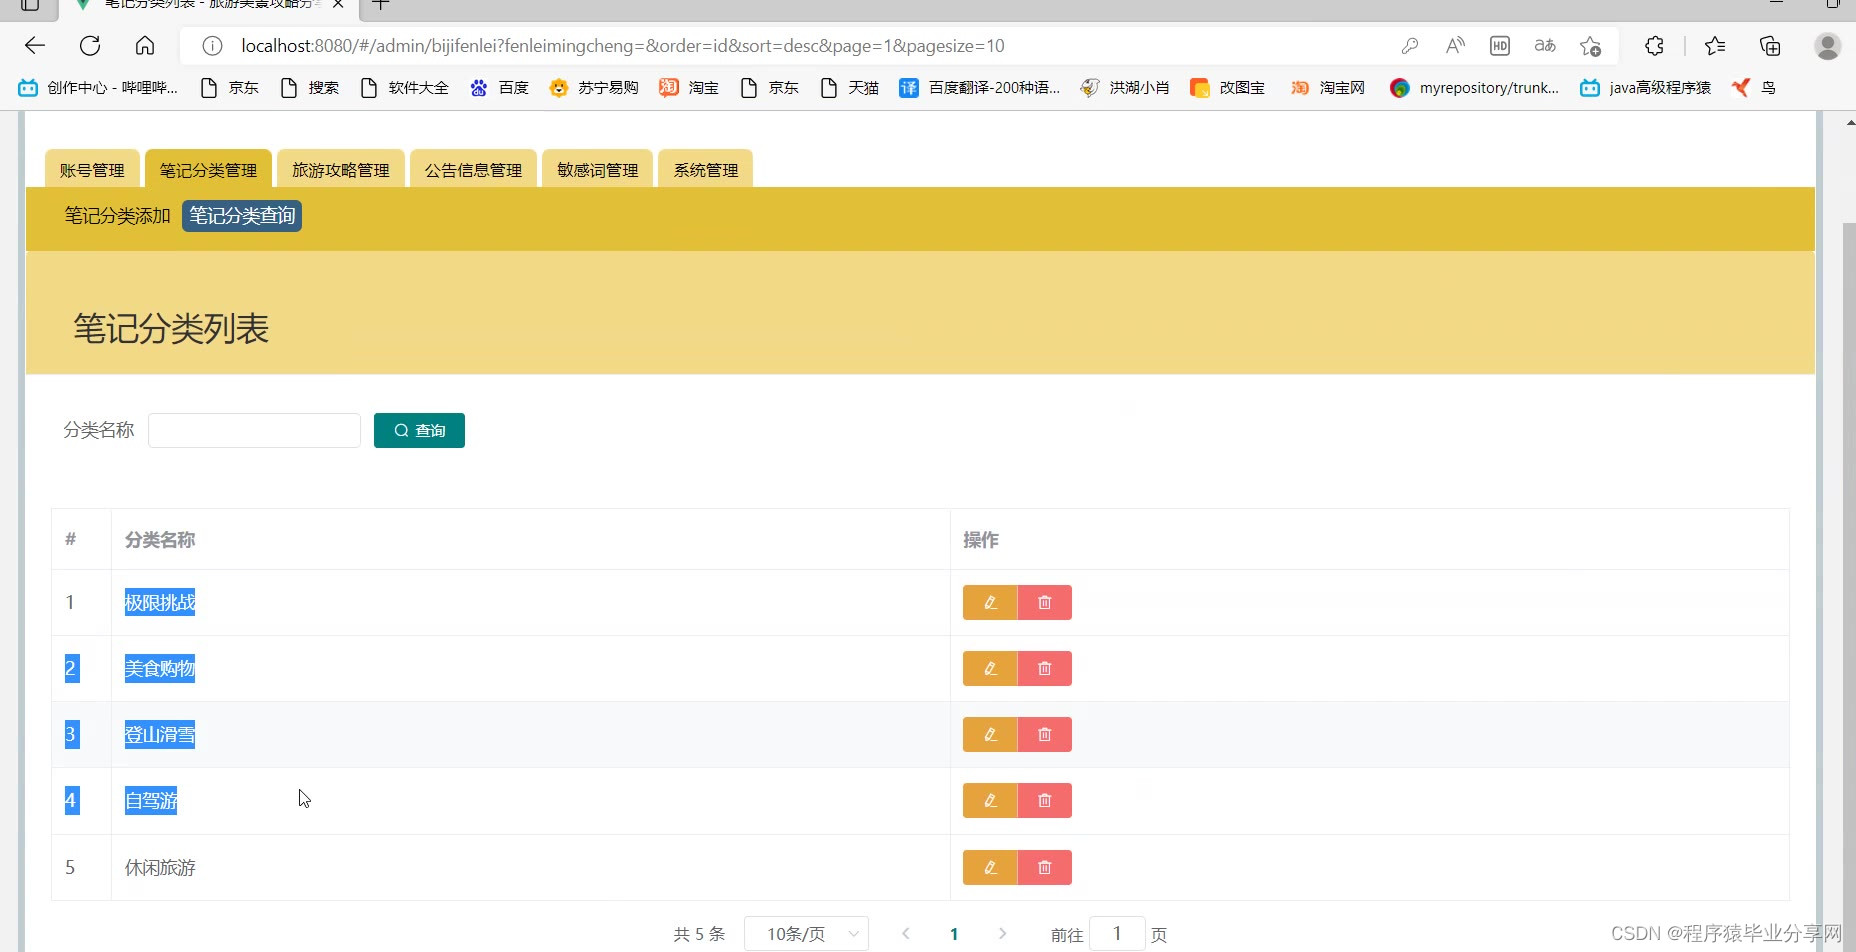This screenshot has width=1856, height=952.
Task: Open the password key icon in address bar
Action: click(x=1410, y=46)
